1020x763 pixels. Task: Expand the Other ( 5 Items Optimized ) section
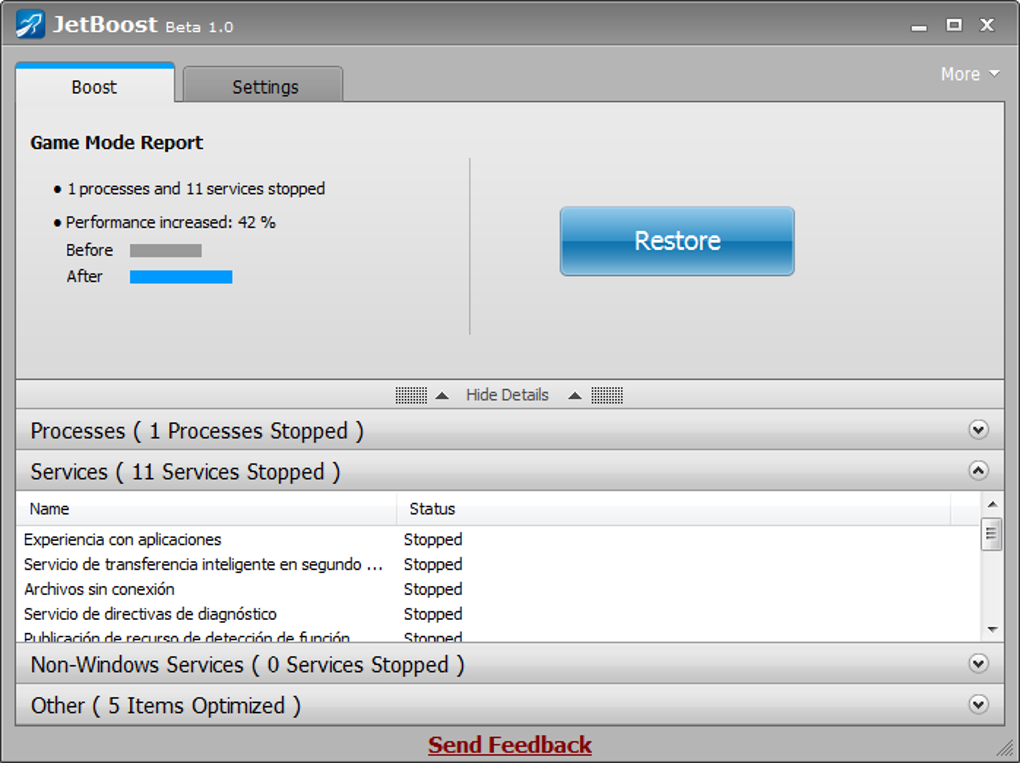point(978,705)
